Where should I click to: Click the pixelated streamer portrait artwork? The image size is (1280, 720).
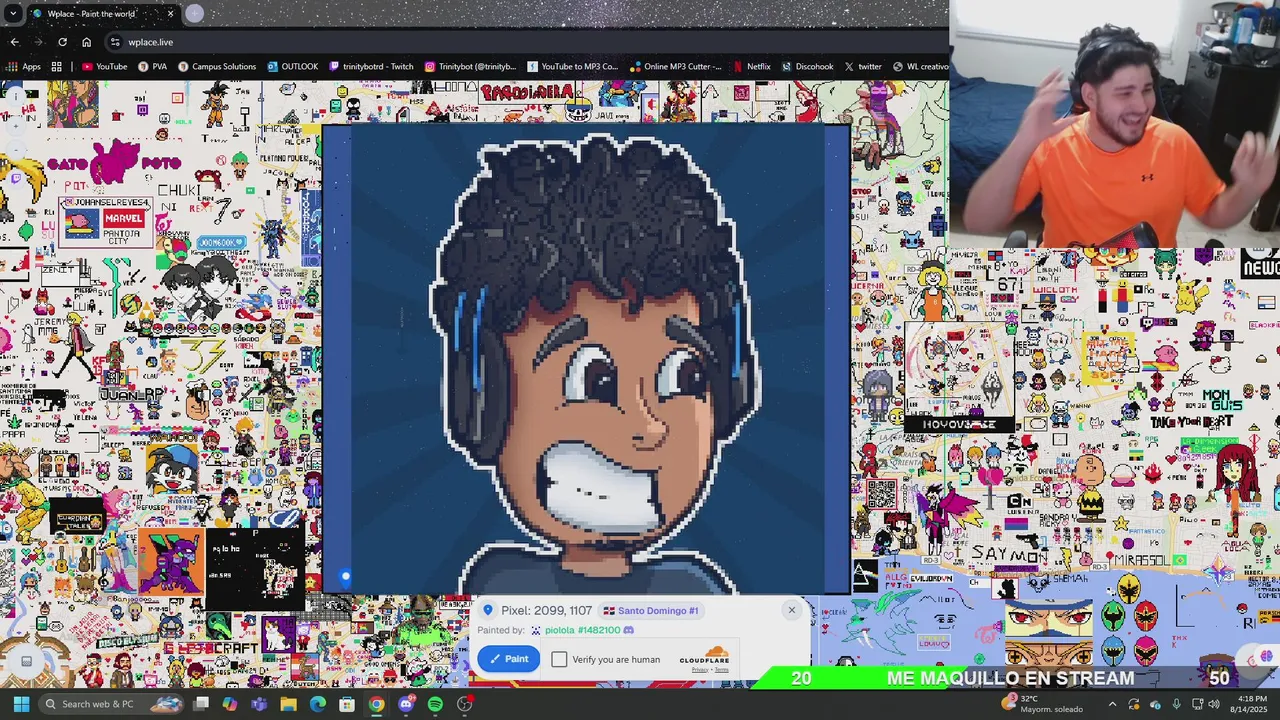coord(586,360)
